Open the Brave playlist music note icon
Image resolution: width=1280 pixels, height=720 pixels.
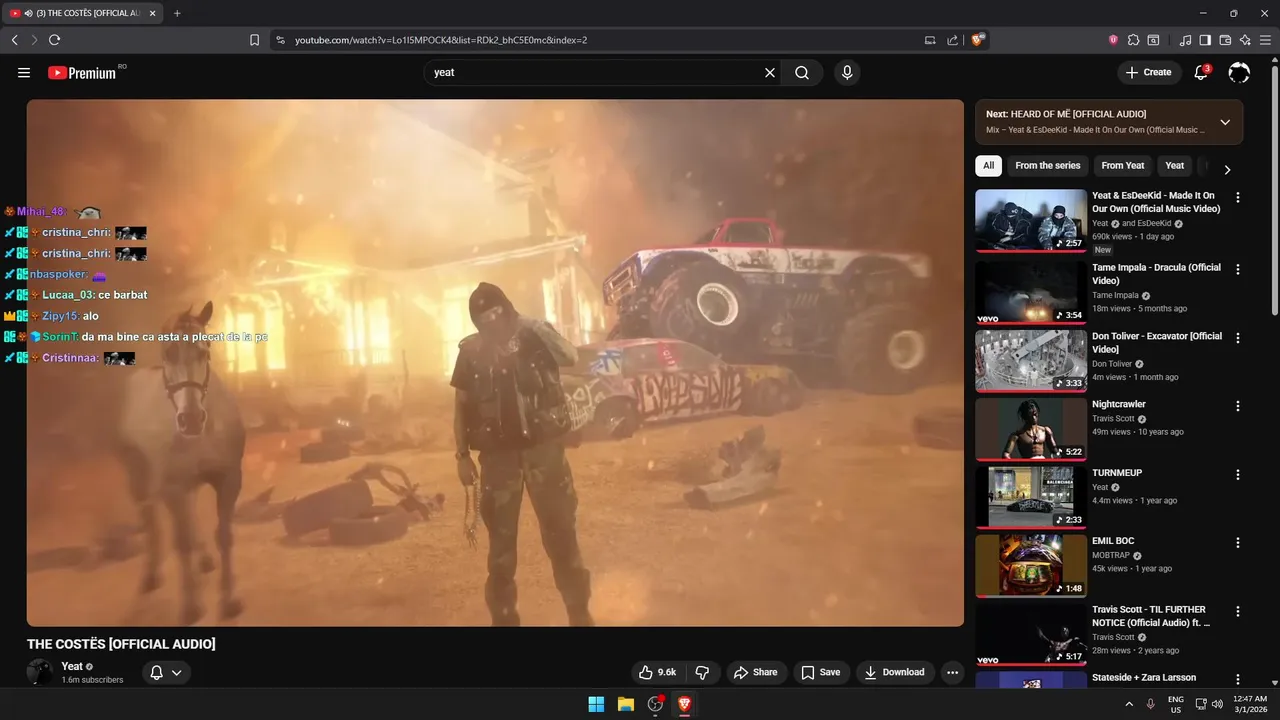pos(1185,40)
